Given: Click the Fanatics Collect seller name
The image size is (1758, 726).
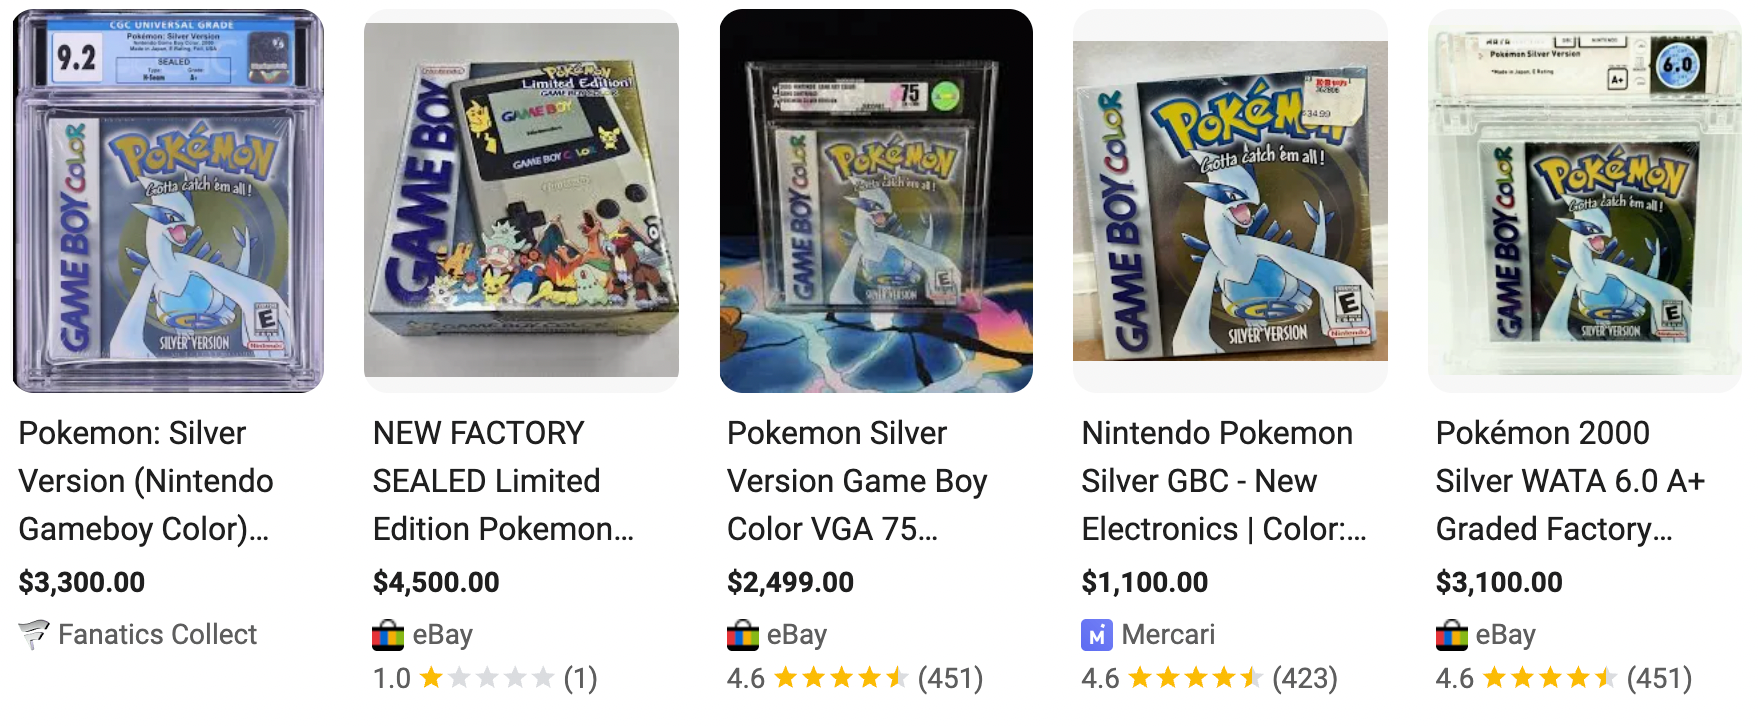Looking at the screenshot, I should point(157,635).
